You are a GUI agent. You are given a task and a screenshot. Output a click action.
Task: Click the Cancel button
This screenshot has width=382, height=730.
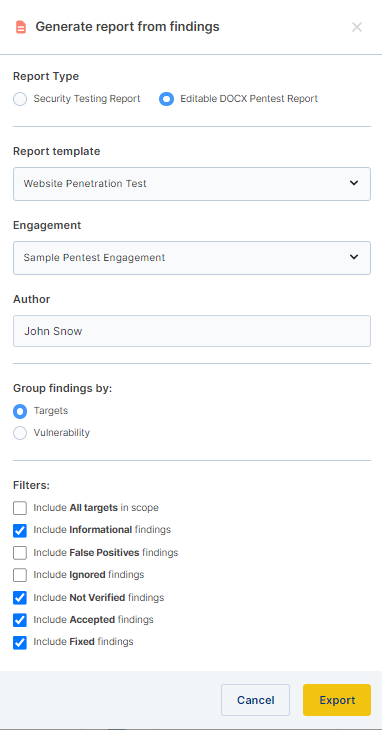255,700
